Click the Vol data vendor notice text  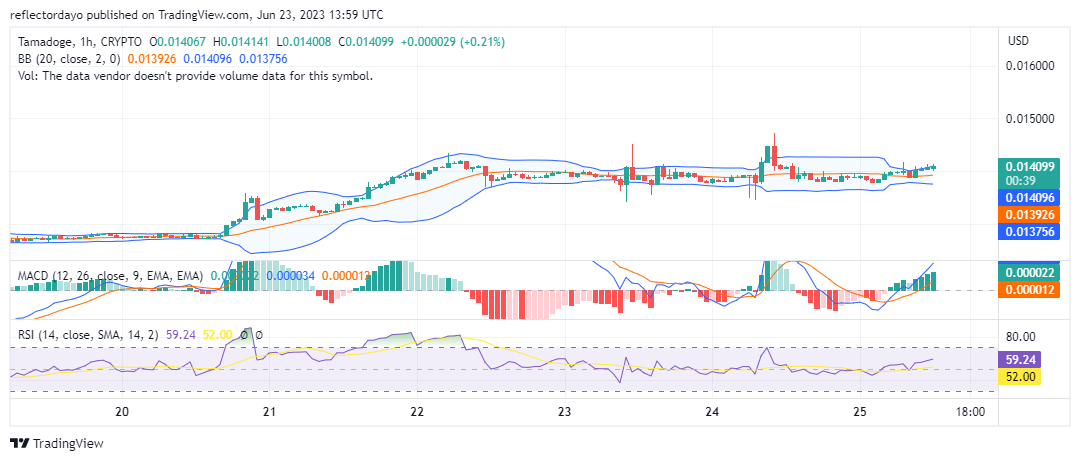click(195, 76)
